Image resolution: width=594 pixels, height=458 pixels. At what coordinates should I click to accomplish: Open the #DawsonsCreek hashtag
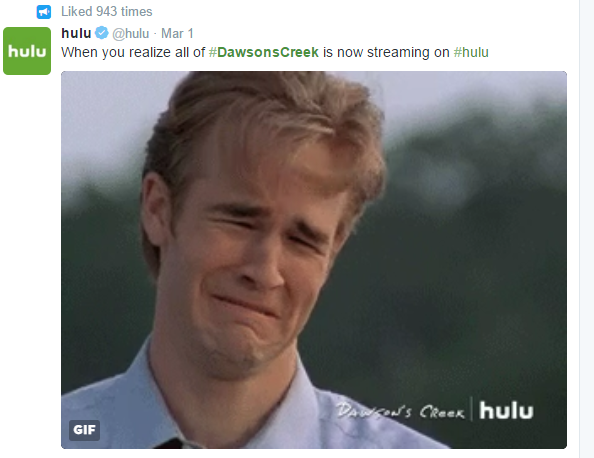tap(264, 52)
